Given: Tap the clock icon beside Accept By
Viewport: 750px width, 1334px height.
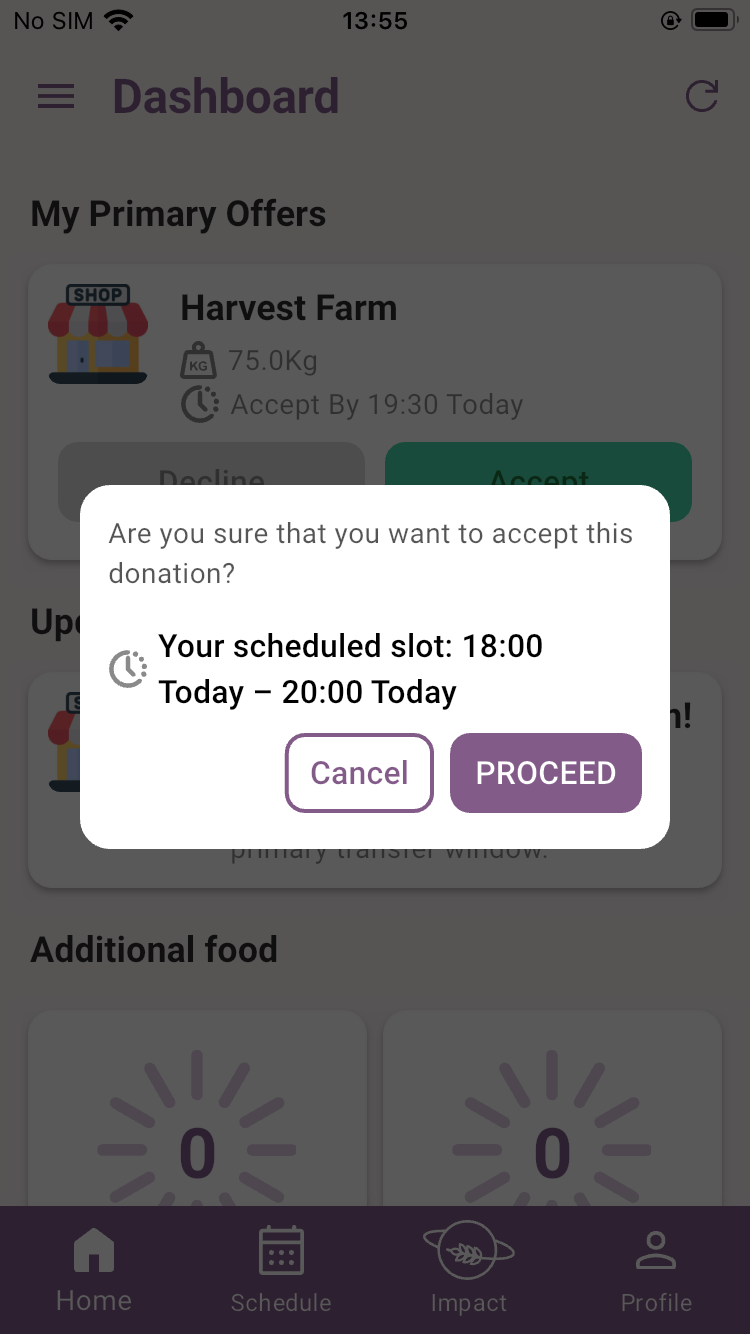Looking at the screenshot, I should pos(200,404).
